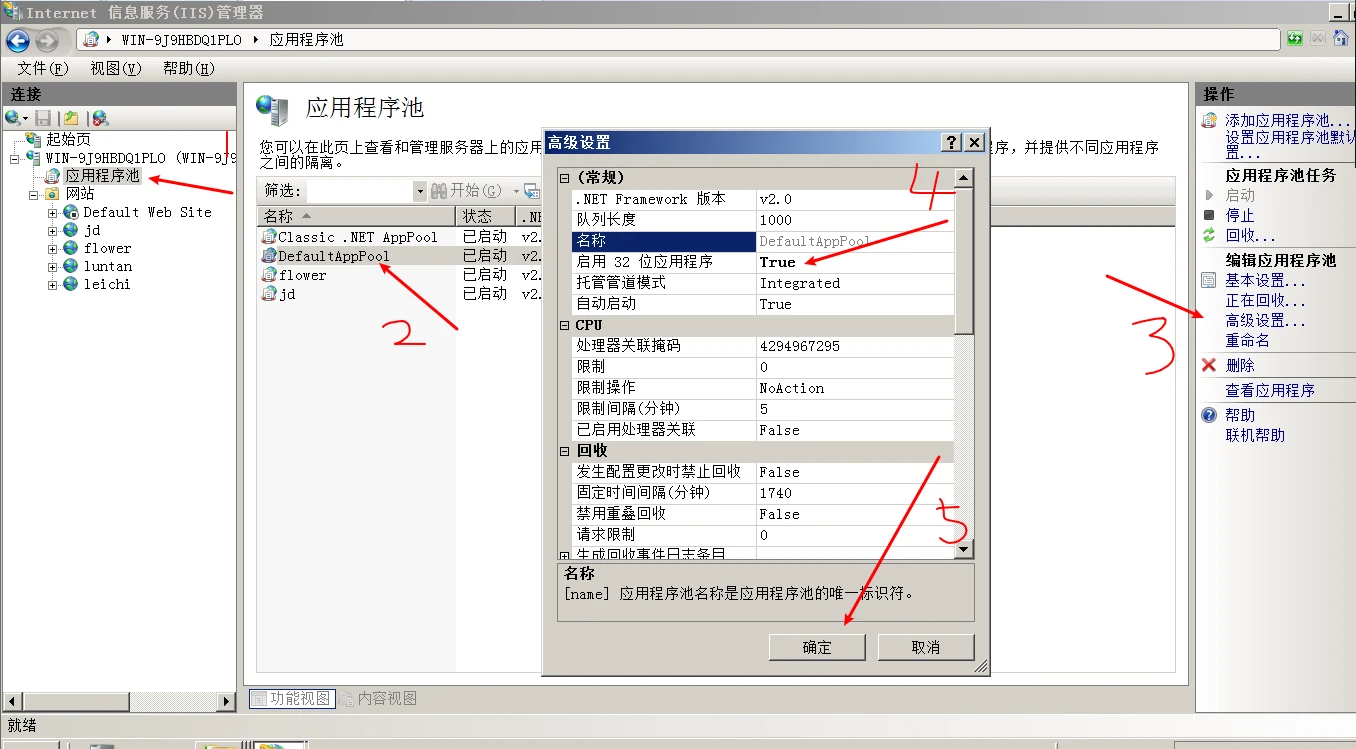
Task: Click the globe icon beside luntan in tree
Action: pos(70,266)
